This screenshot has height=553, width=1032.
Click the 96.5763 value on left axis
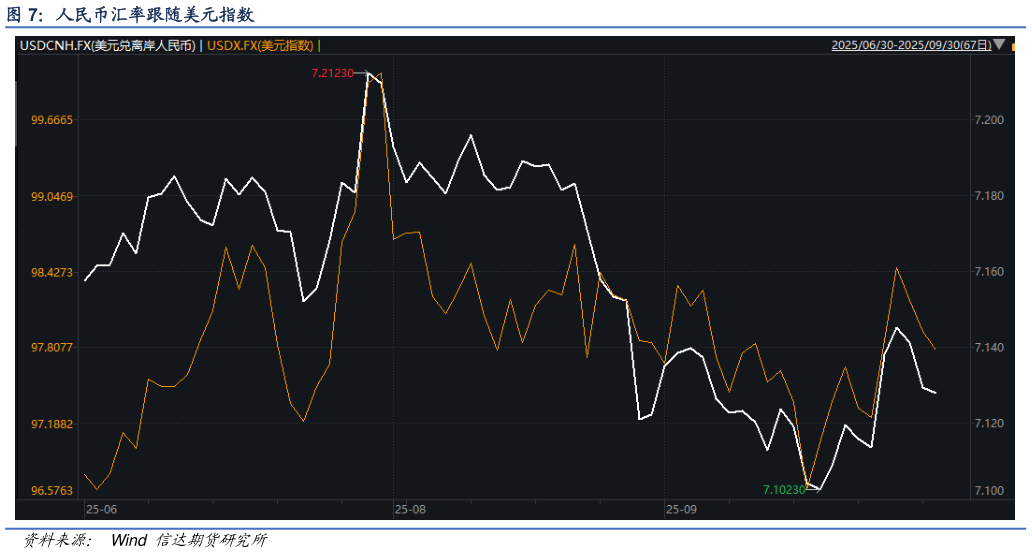click(x=52, y=490)
